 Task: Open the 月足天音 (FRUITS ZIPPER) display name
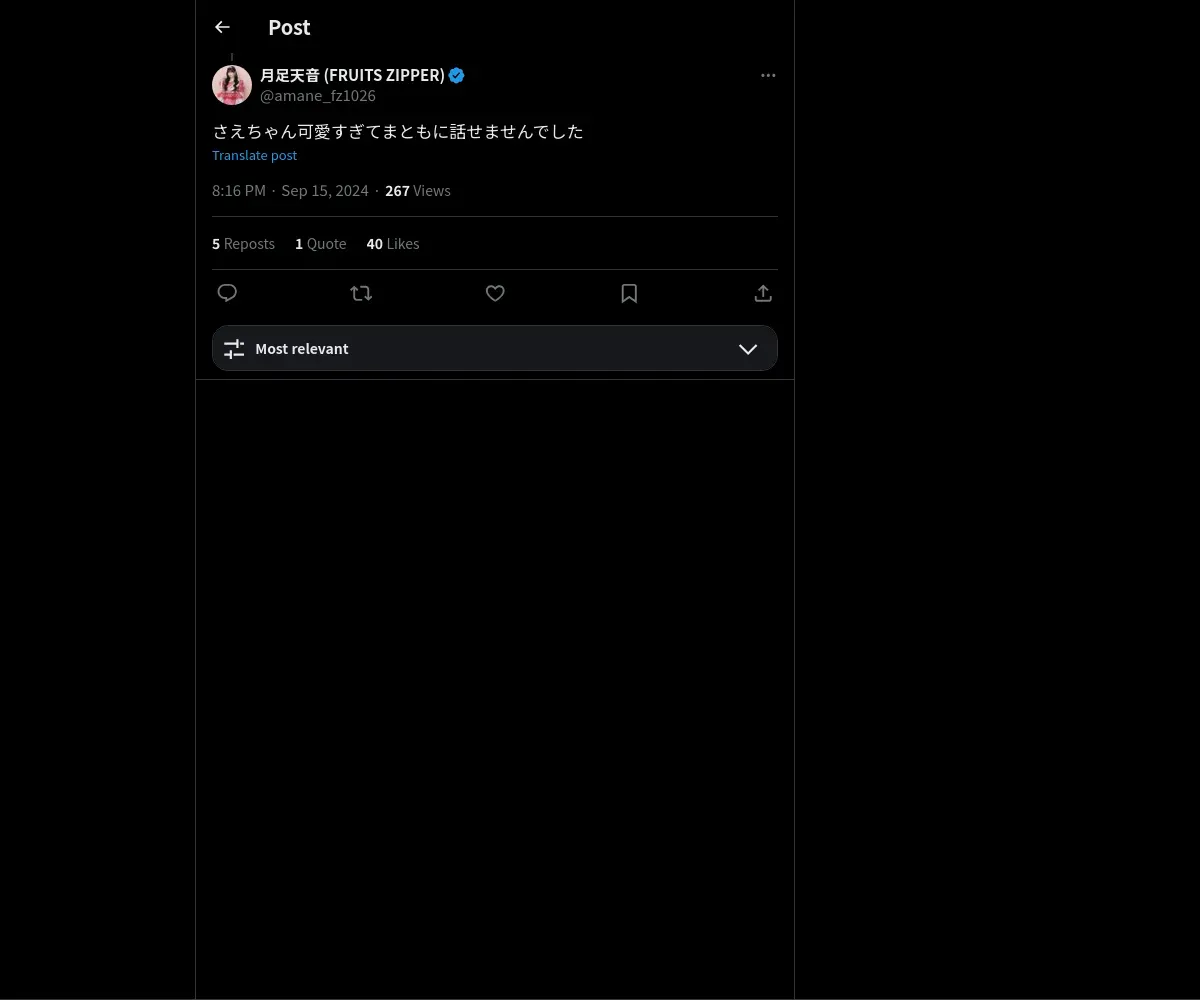pos(352,75)
